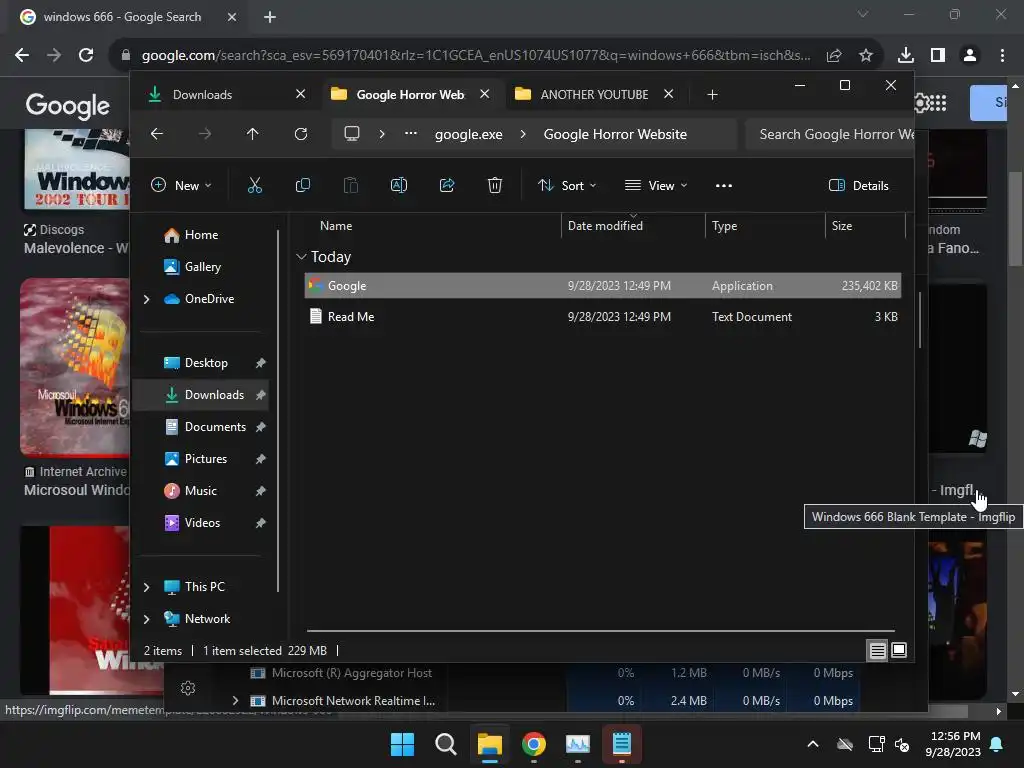Refresh the File Explorer folder view

pos(301,134)
